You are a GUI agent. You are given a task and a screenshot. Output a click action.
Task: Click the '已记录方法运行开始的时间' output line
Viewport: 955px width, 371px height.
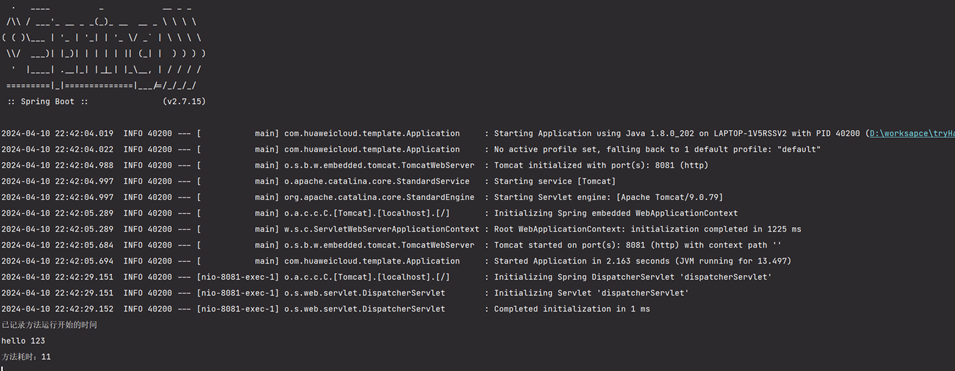coord(49,325)
